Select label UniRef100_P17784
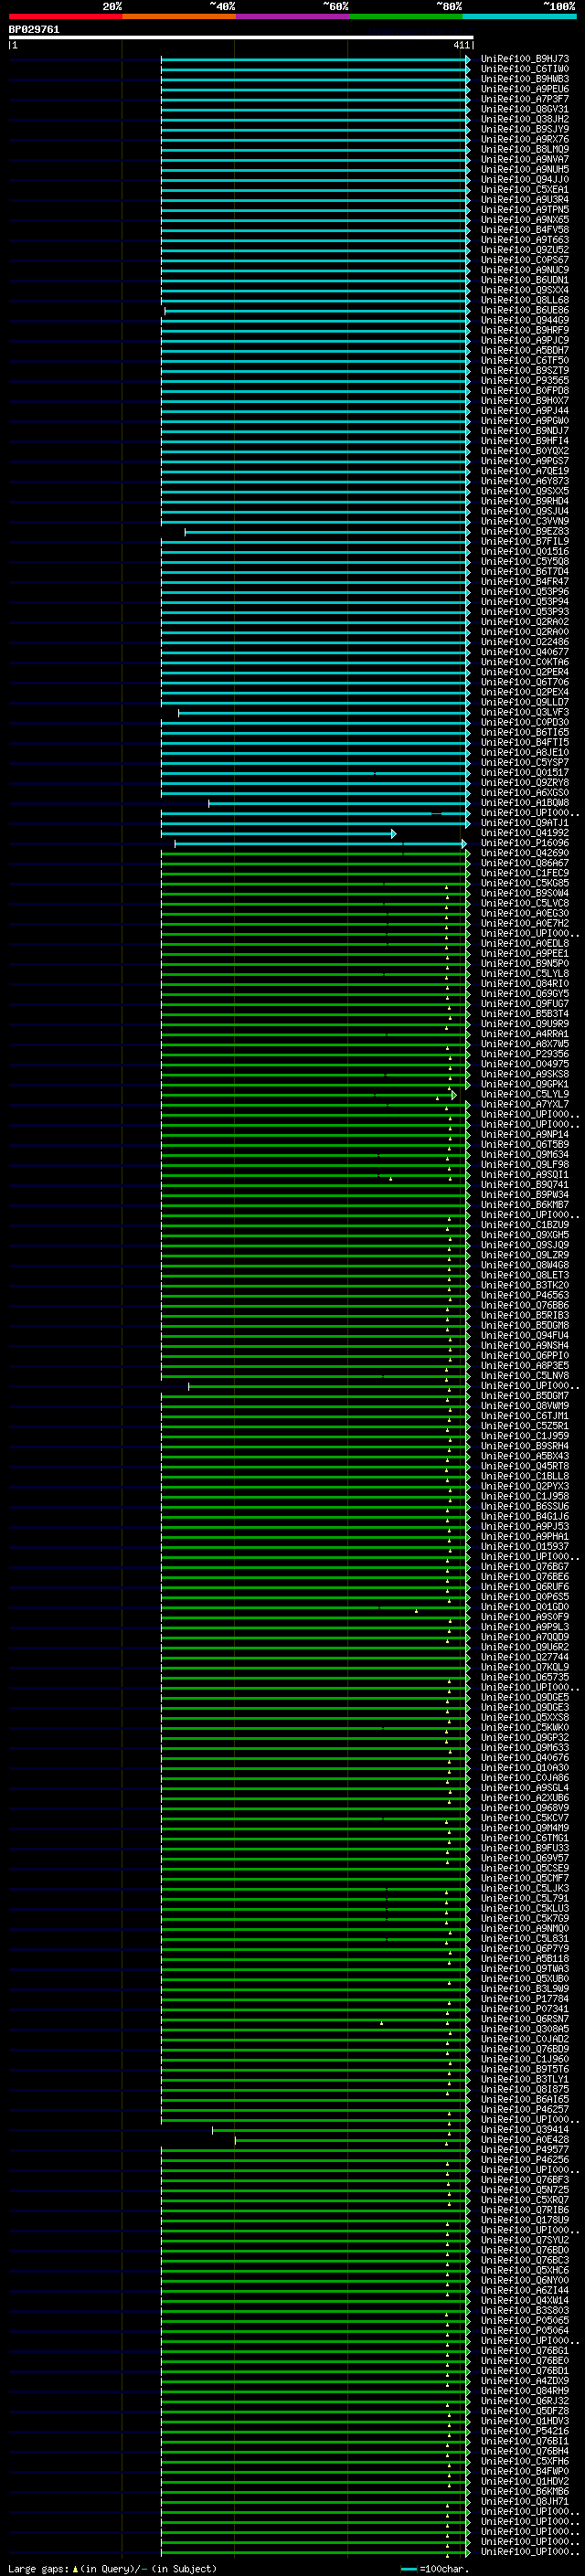 point(525,1999)
